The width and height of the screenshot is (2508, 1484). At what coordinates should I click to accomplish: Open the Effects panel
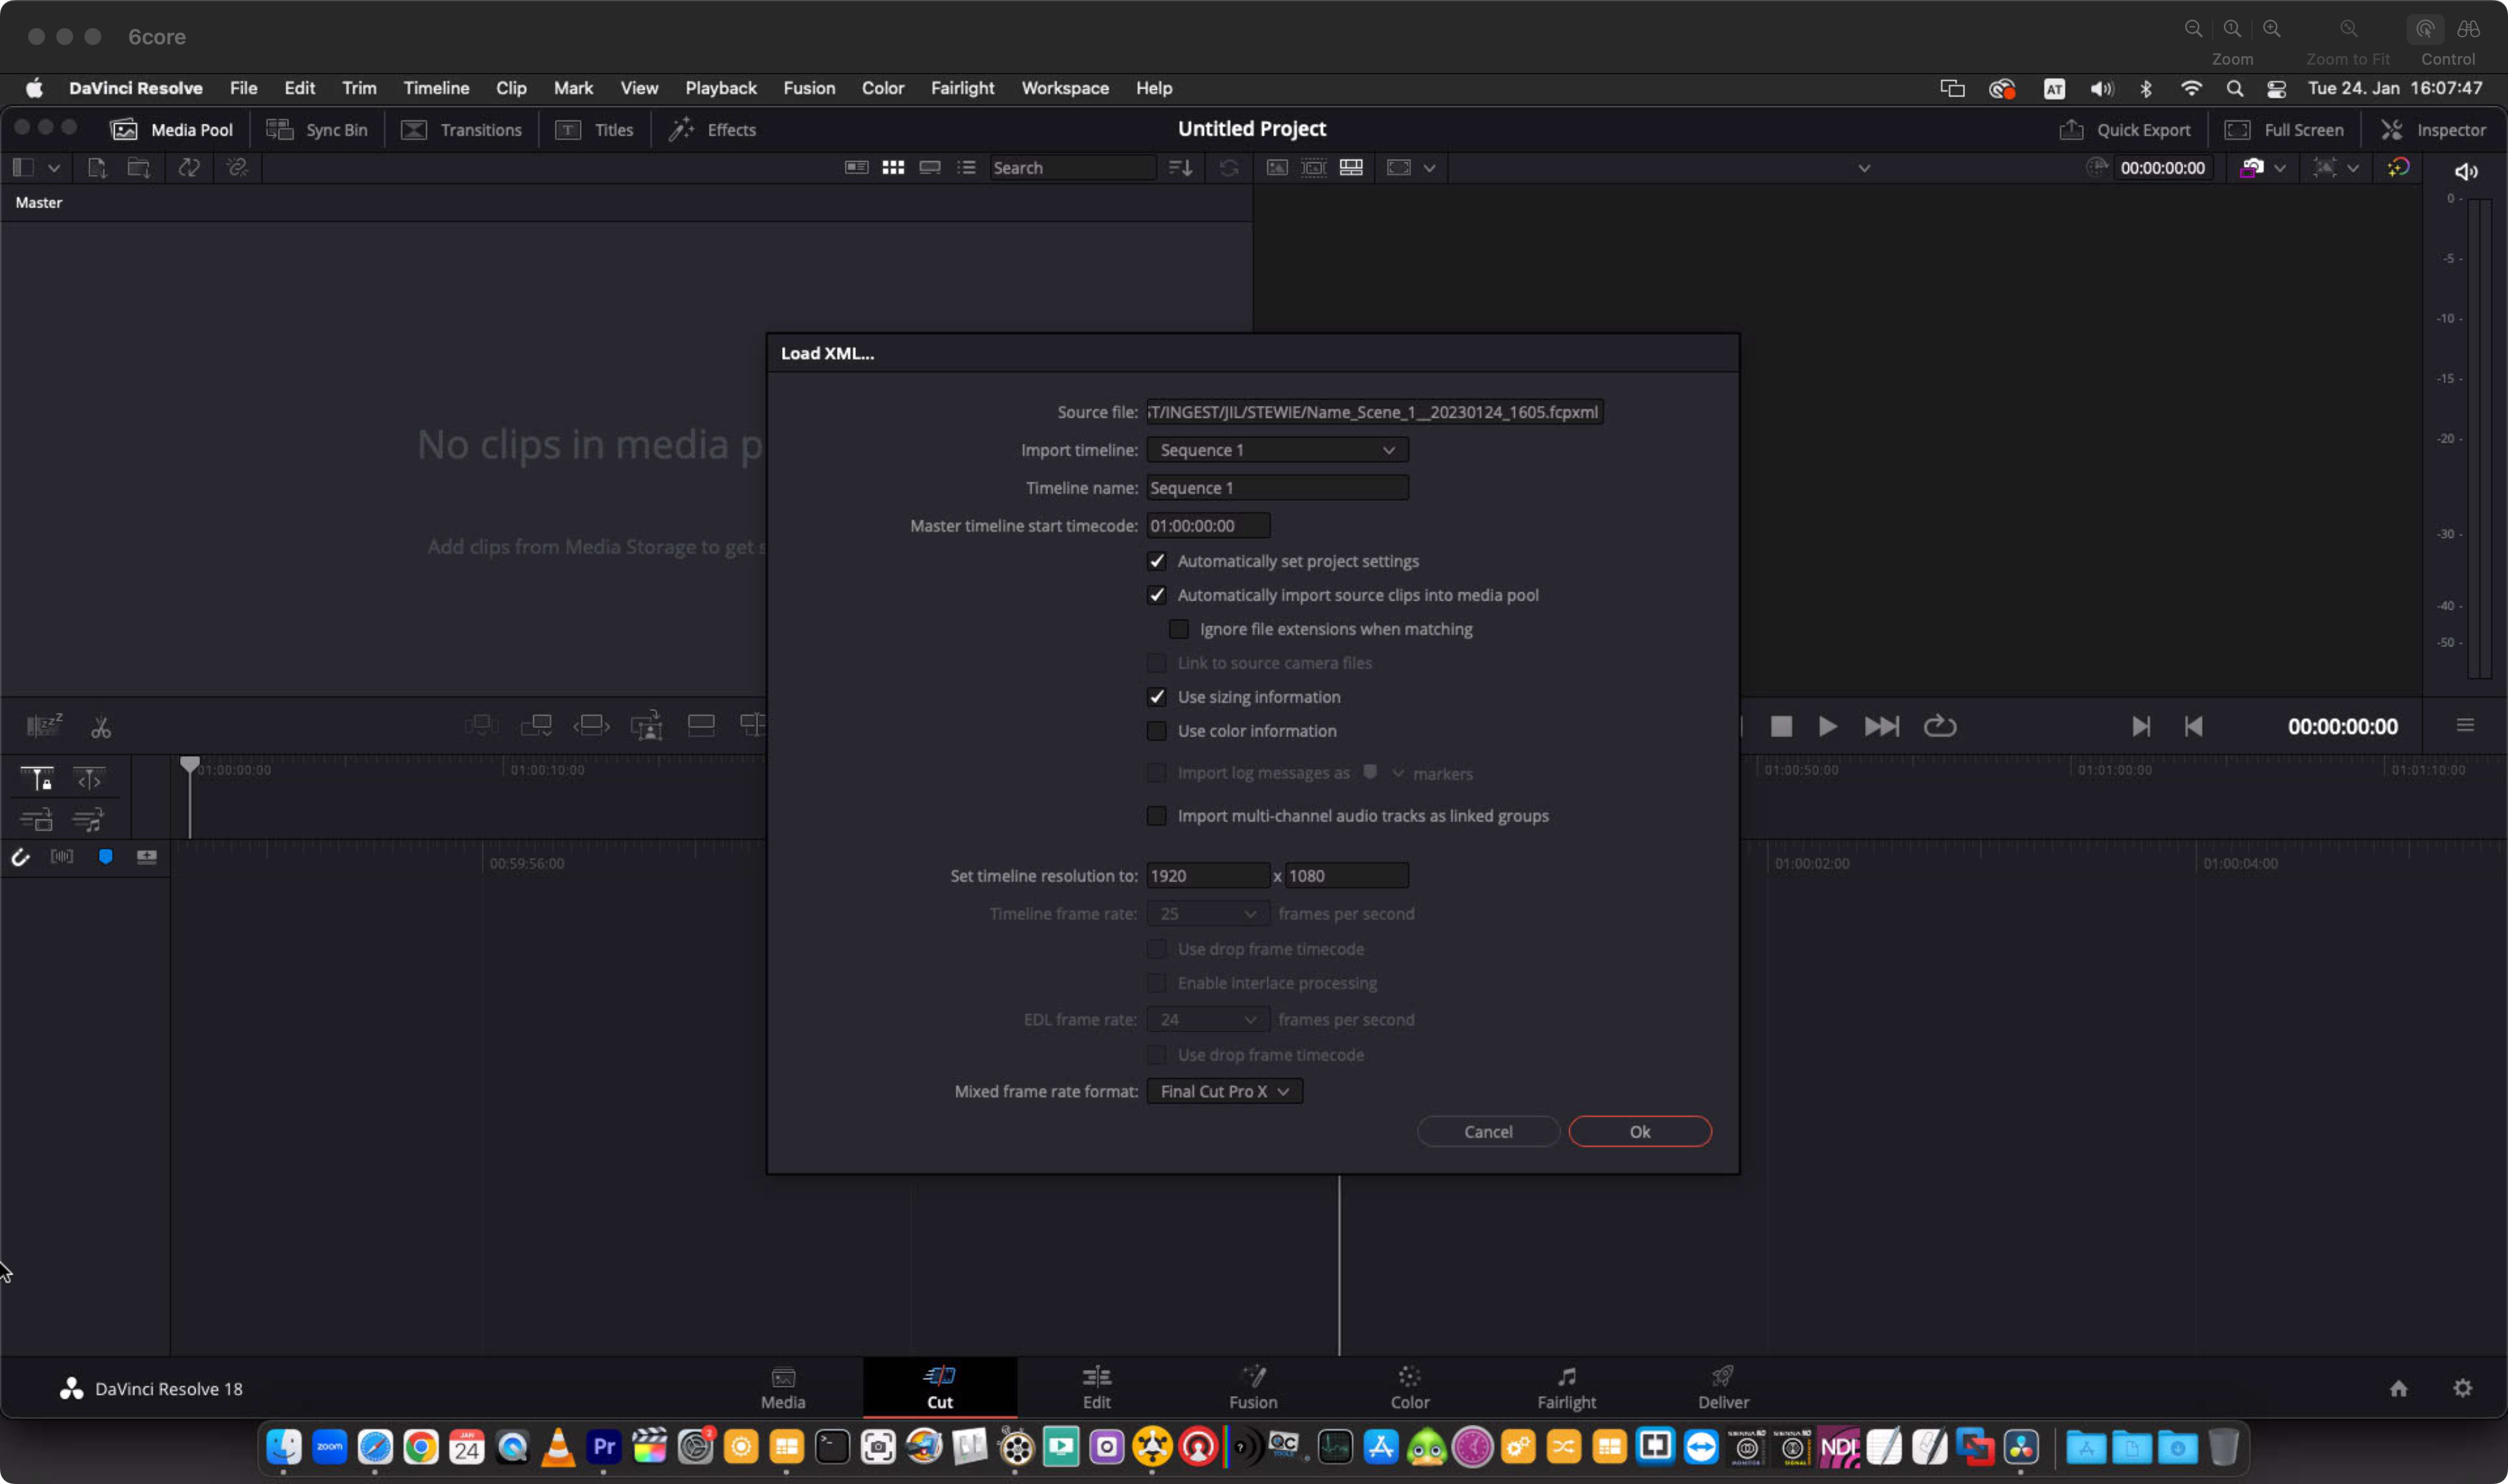click(x=712, y=130)
